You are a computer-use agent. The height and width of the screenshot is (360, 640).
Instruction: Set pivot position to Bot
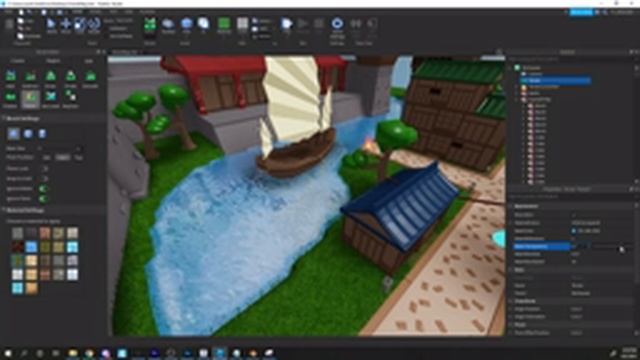[x=47, y=158]
